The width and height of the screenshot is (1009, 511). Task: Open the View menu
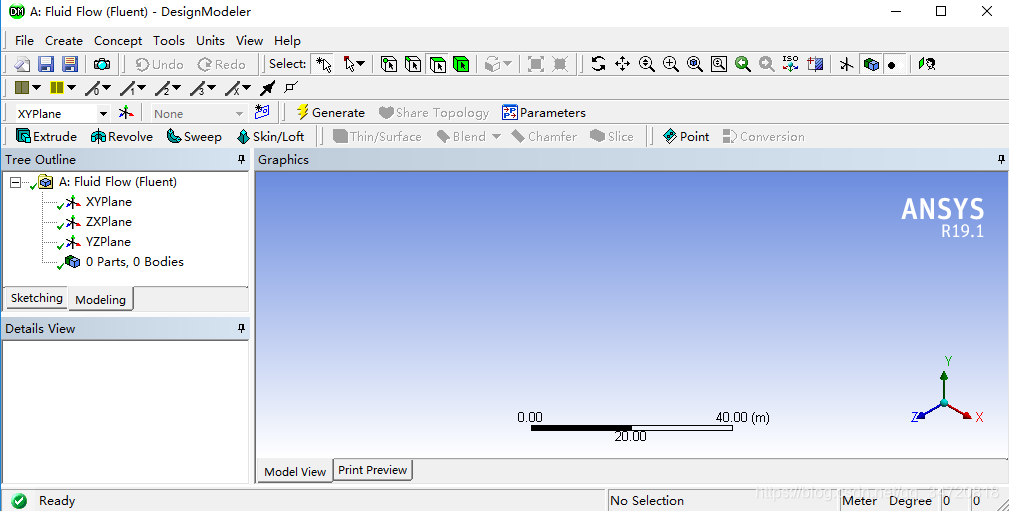[249, 41]
